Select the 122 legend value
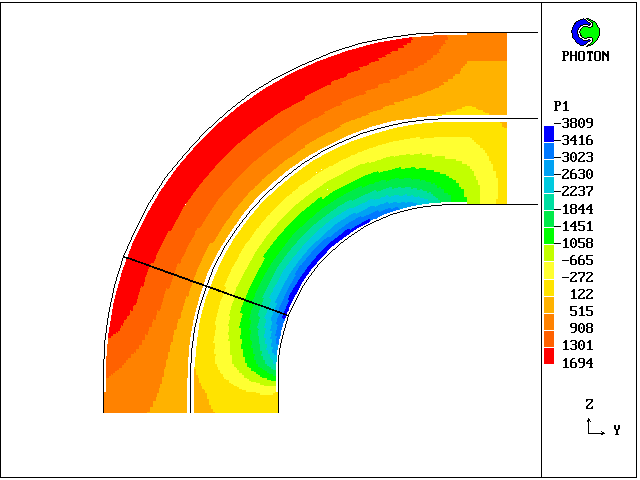Screen dimensions: 640x480 pos(582,294)
